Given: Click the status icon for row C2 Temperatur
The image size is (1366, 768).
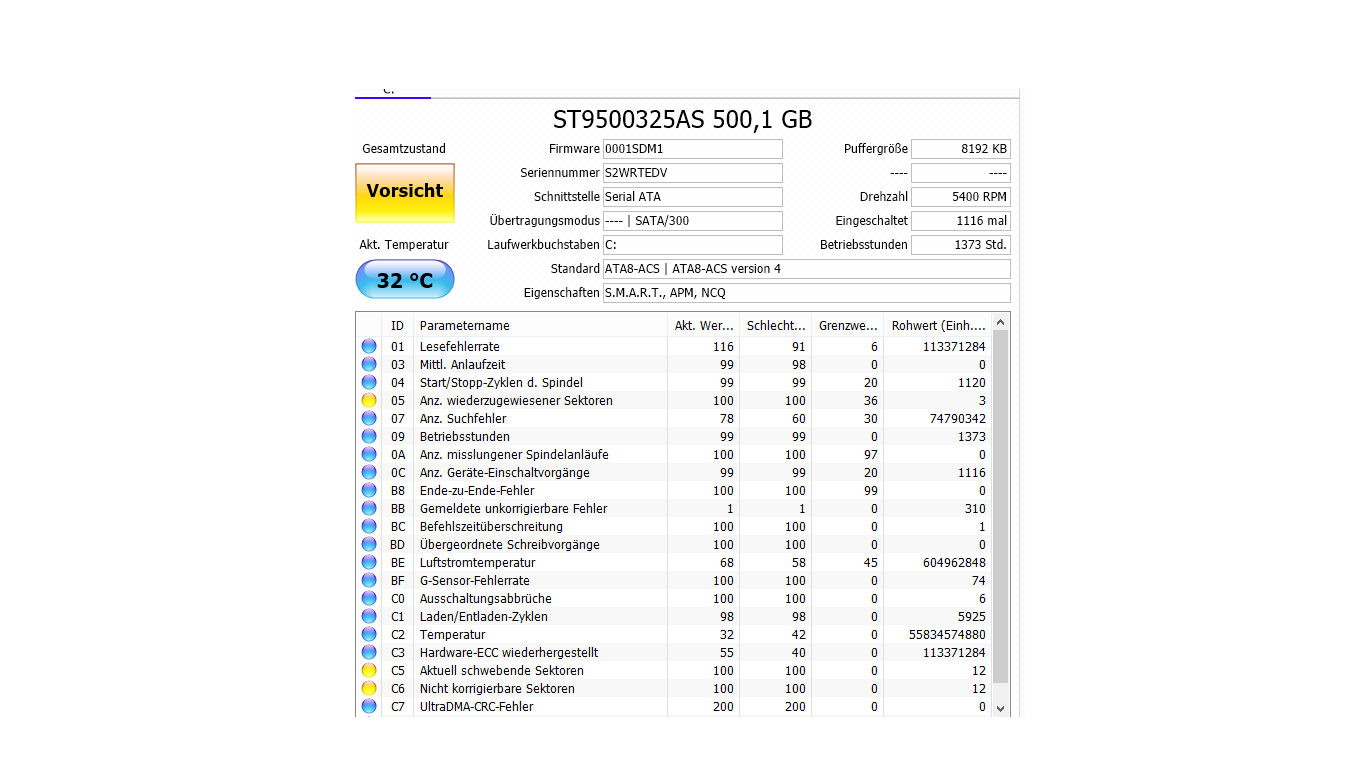Looking at the screenshot, I should (x=369, y=635).
